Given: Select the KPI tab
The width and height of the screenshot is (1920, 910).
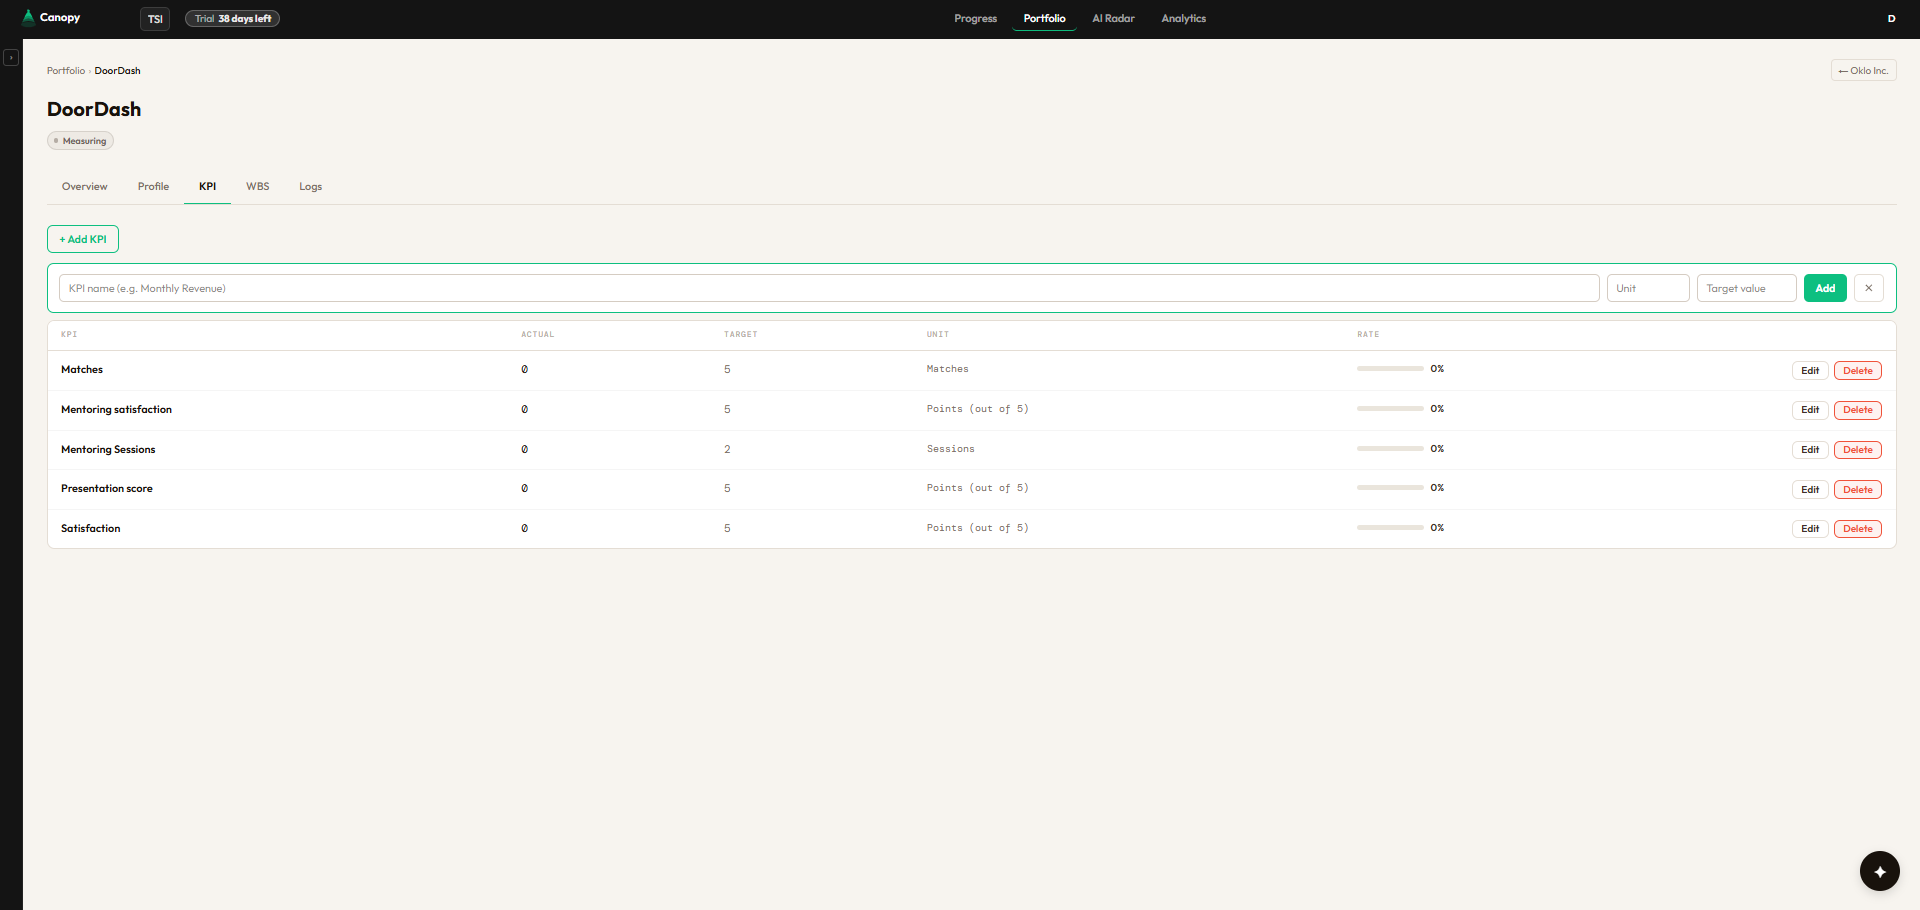Looking at the screenshot, I should (207, 187).
